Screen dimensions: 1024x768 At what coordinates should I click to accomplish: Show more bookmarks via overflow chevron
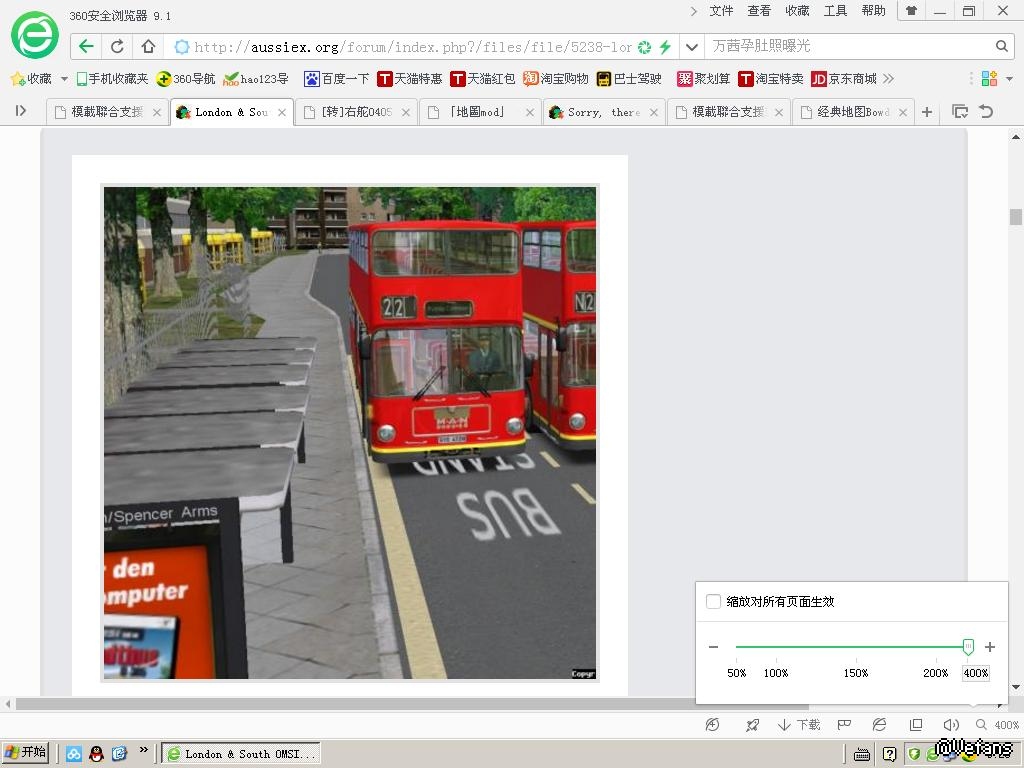[888, 79]
